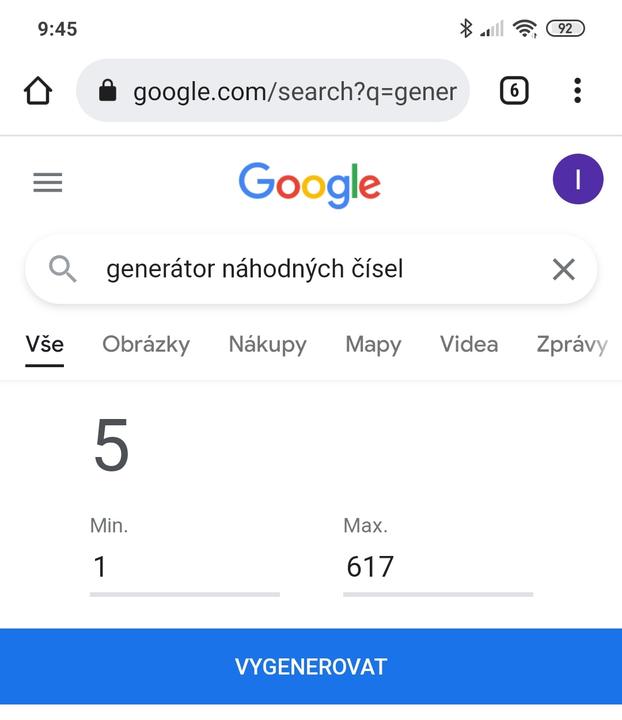This screenshot has height=720, width=622.
Task: Open the tab switcher showing 6 tabs
Action: [x=513, y=91]
